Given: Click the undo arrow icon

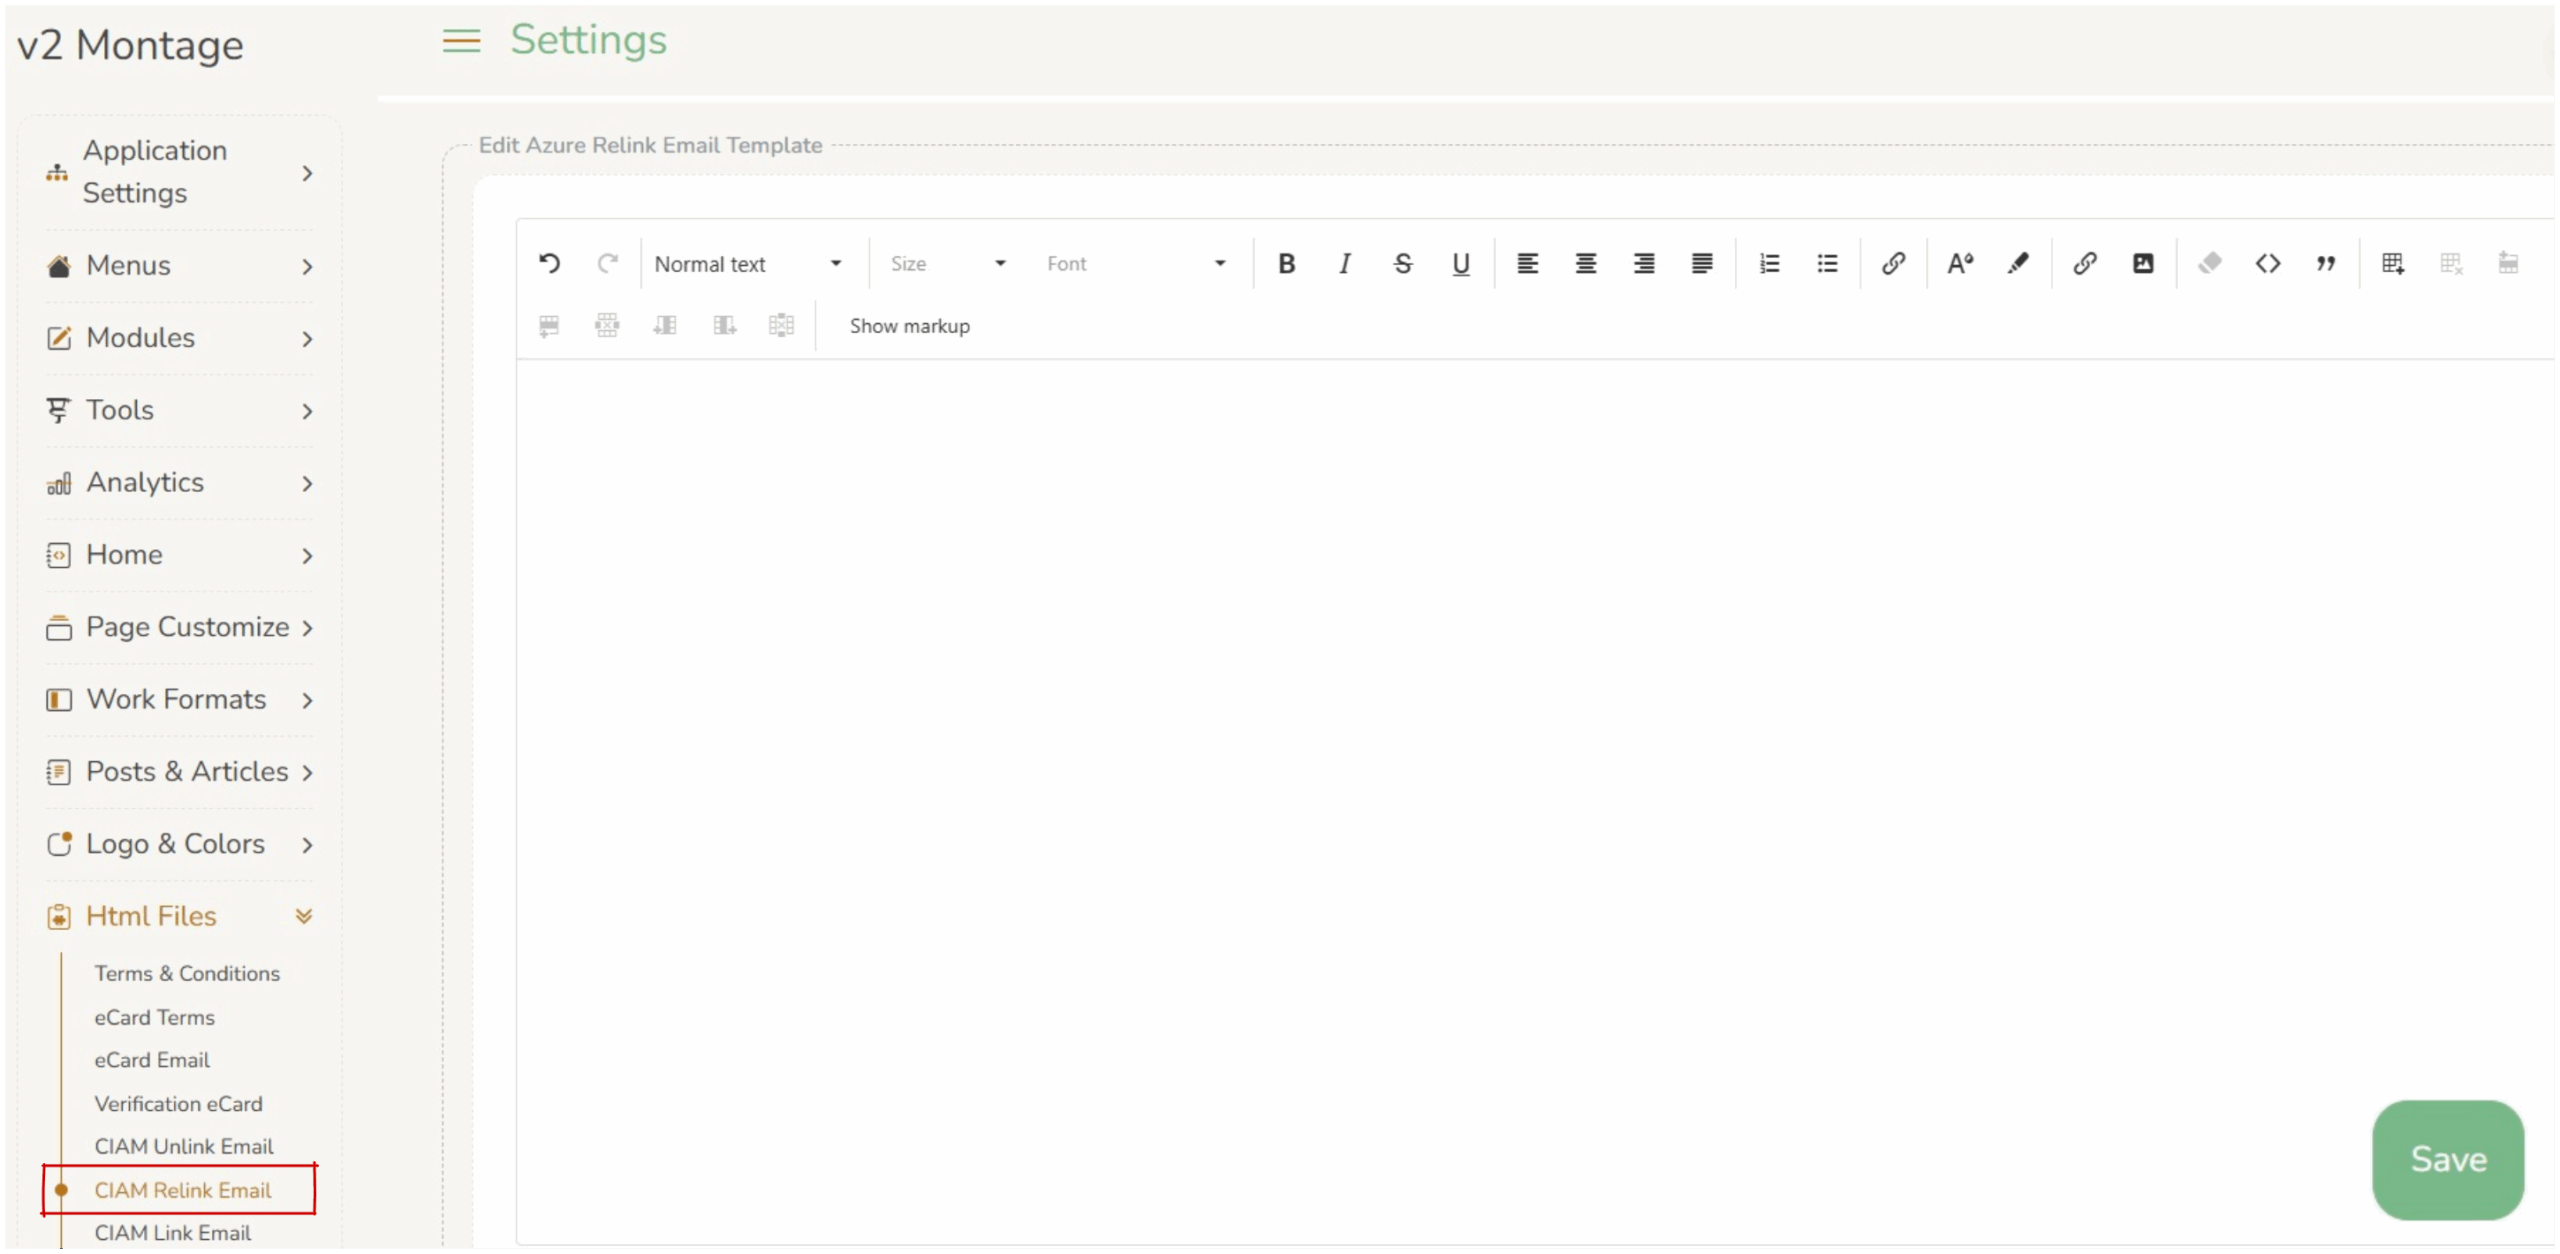Looking at the screenshot, I should [x=549, y=263].
